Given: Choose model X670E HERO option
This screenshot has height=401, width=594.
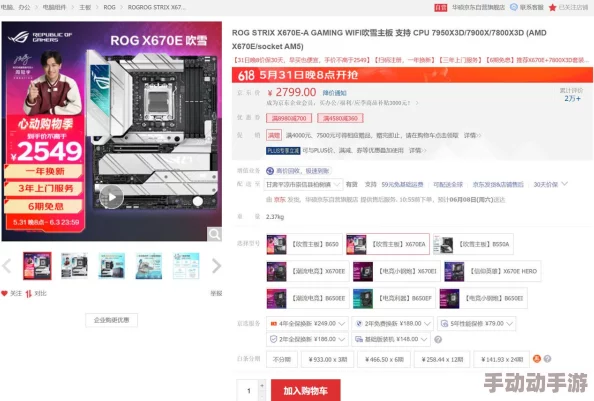Looking at the screenshot, I should (x=492, y=271).
